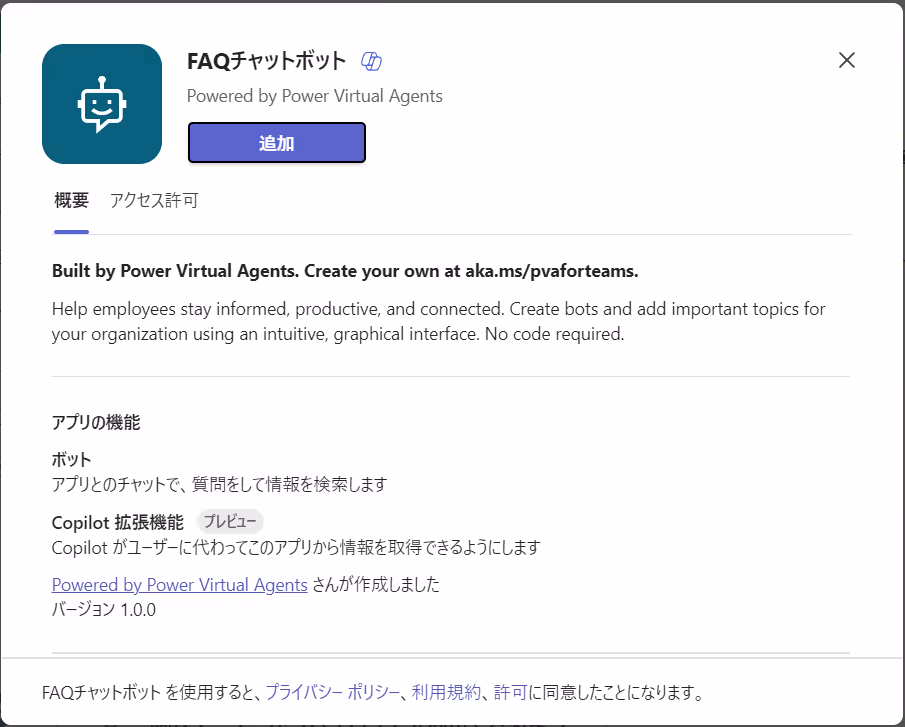Viewport: 905px width, 727px height.
Task: Close the app details dialog
Action: point(847,60)
